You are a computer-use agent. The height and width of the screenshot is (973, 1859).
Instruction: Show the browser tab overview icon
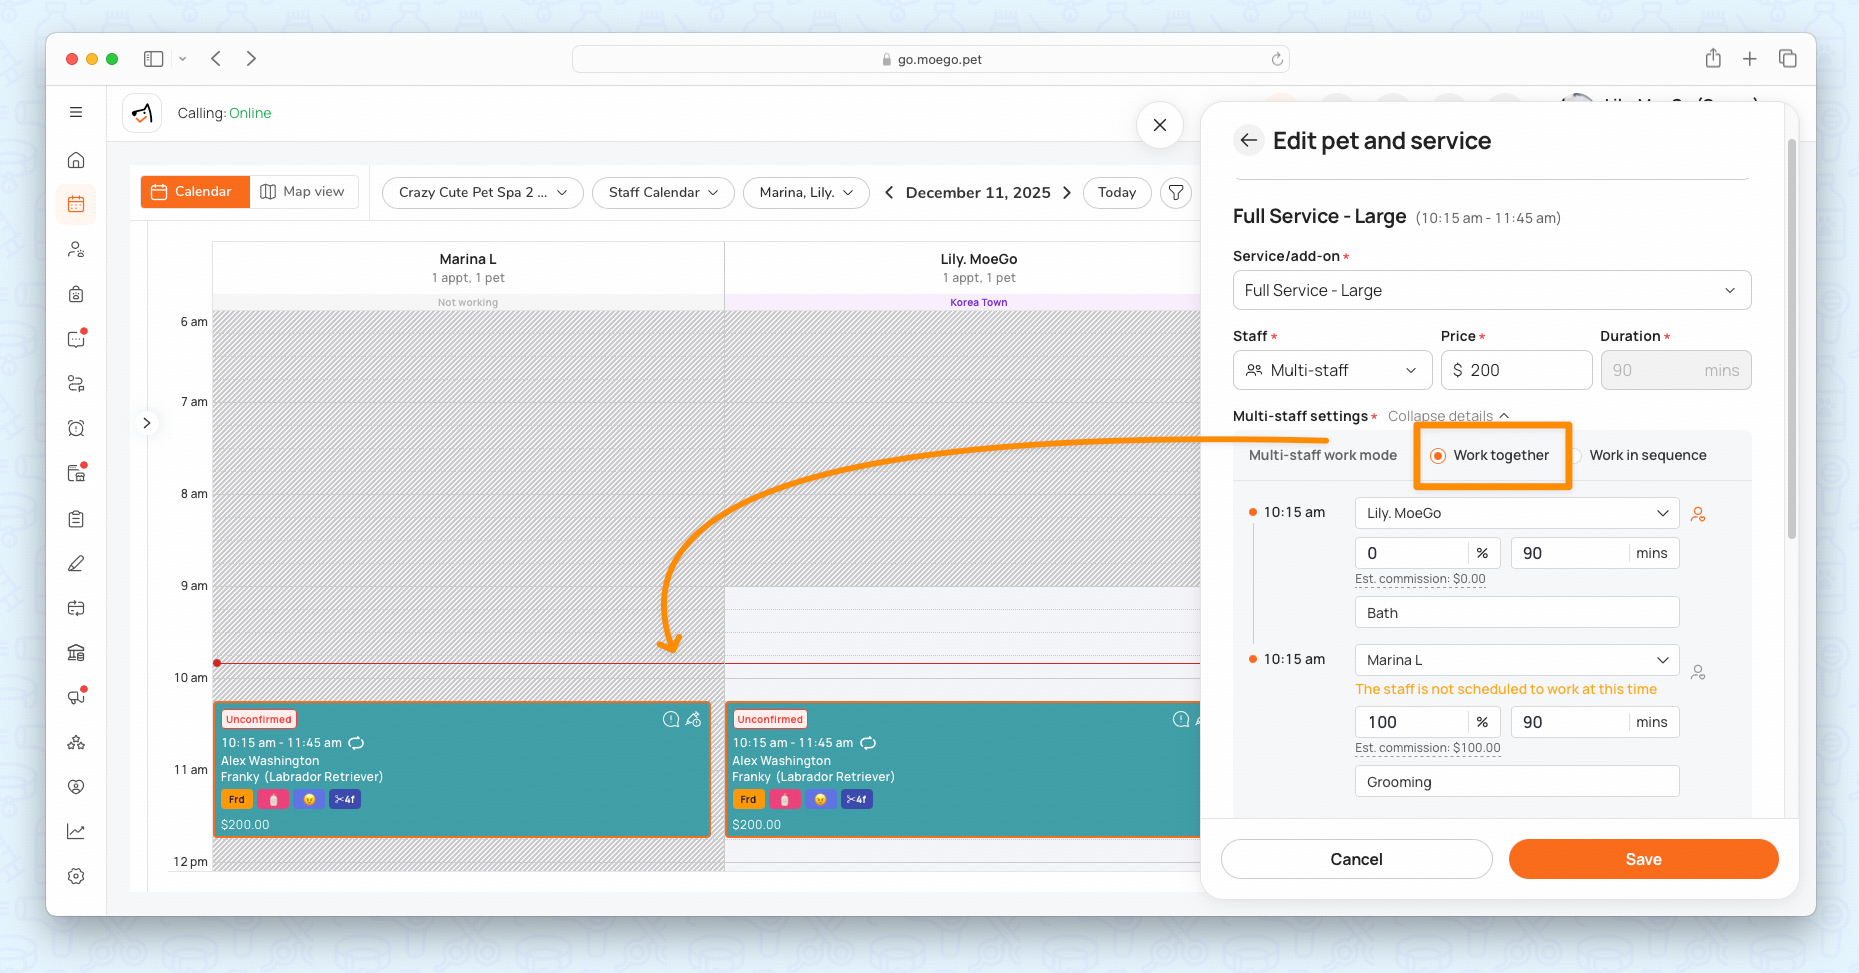[1787, 59]
